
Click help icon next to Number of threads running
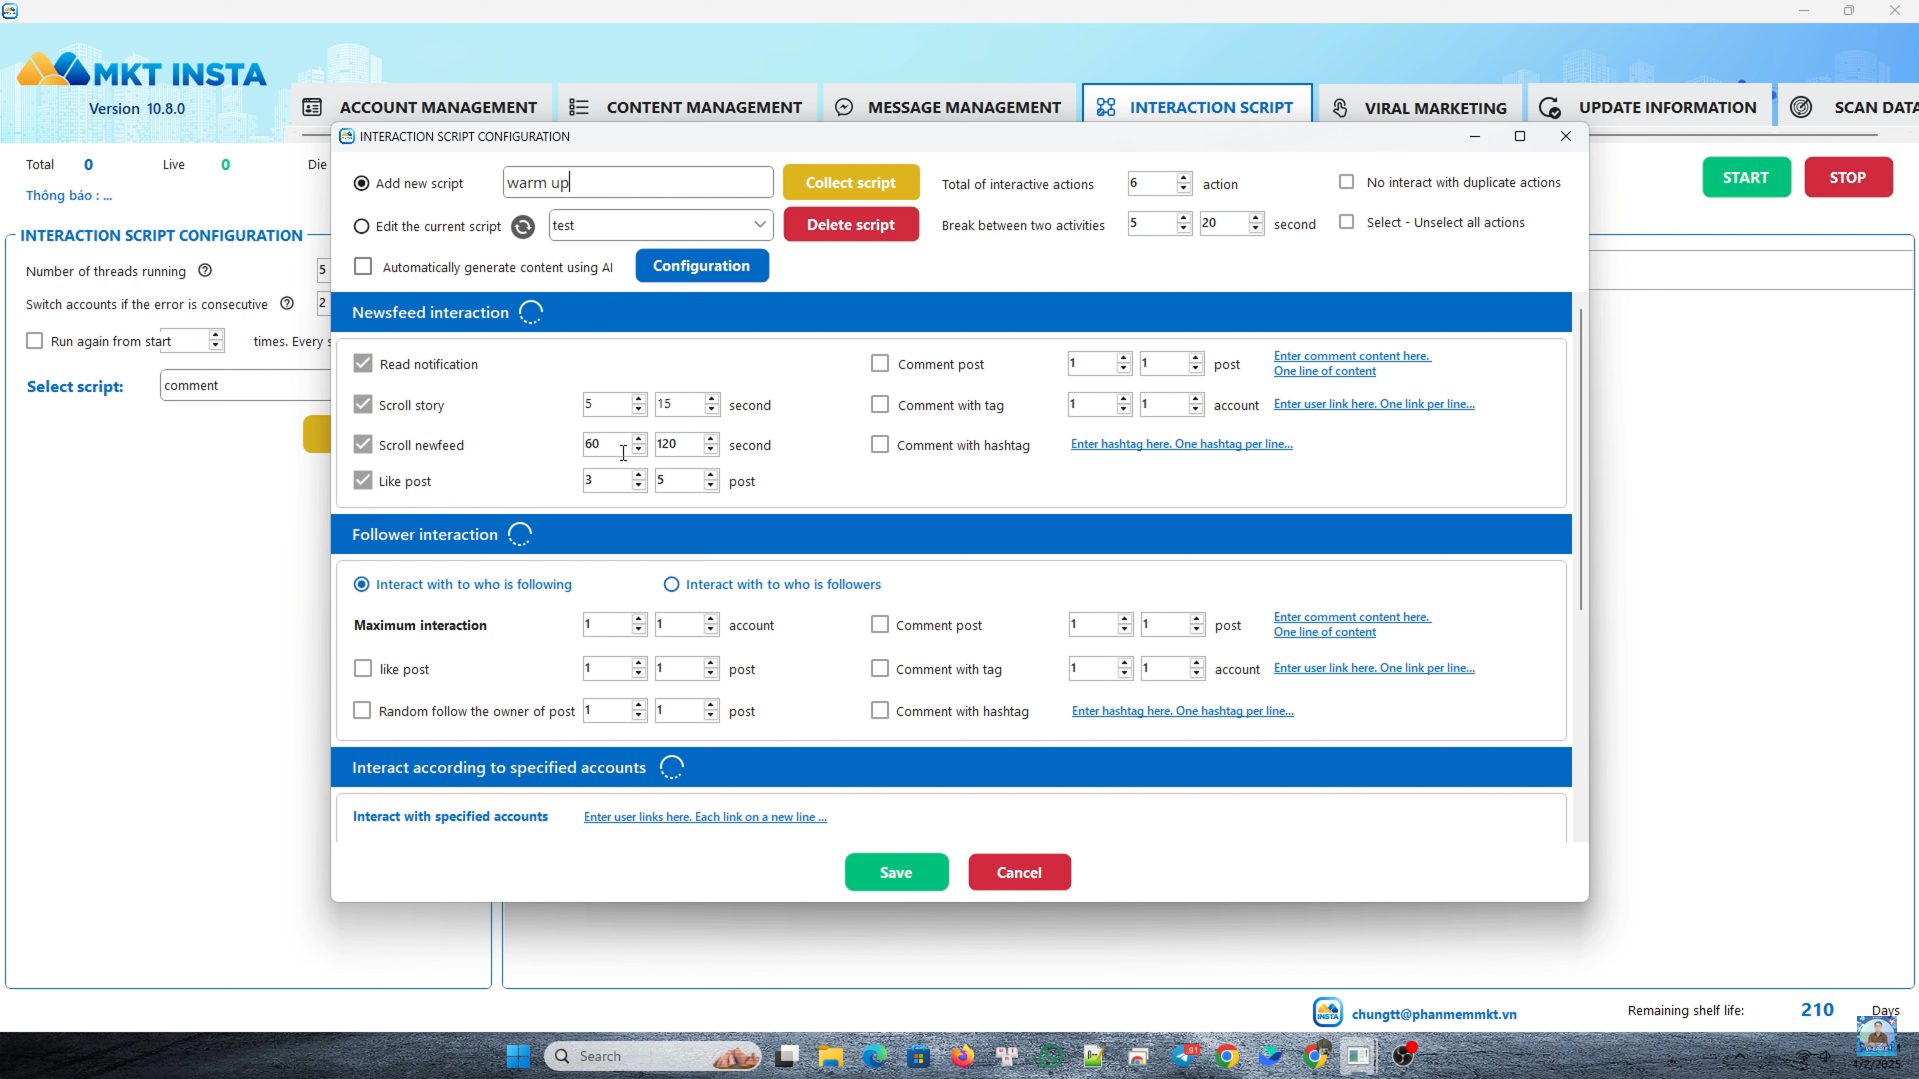pos(205,270)
